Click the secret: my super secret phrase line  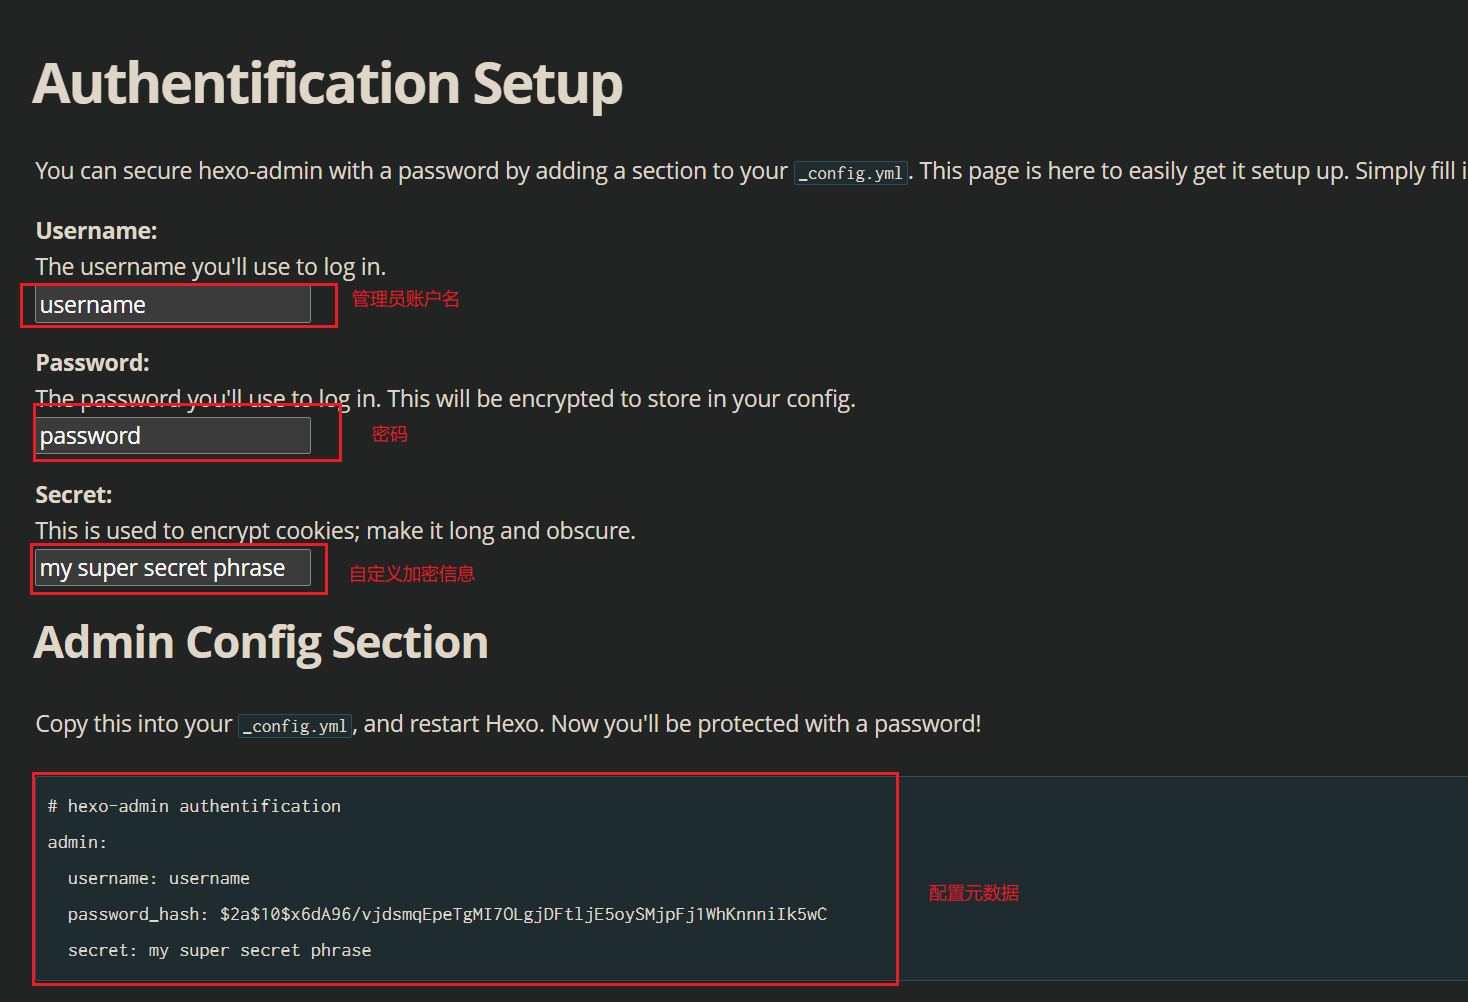pos(219,950)
